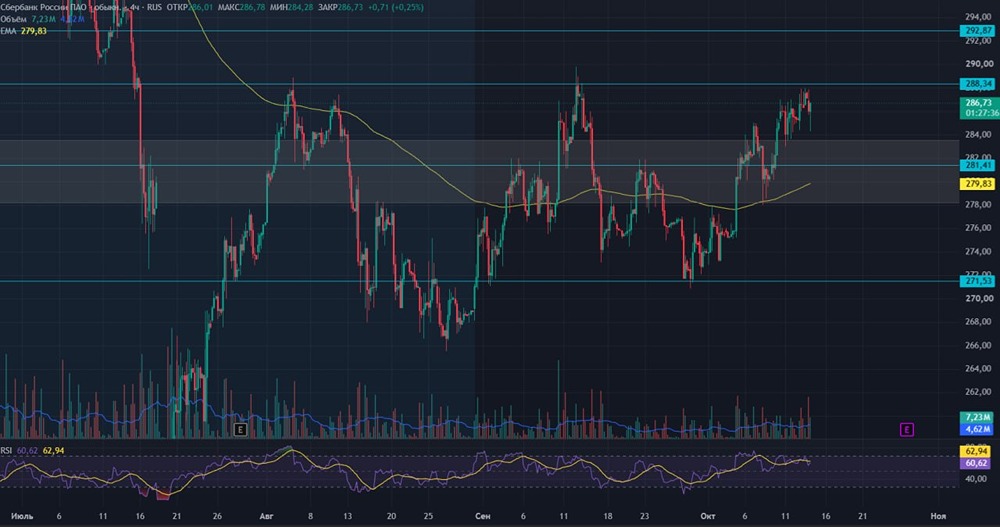Click the 284,00 price axis tick
This screenshot has height=527, width=1000.
click(979, 135)
